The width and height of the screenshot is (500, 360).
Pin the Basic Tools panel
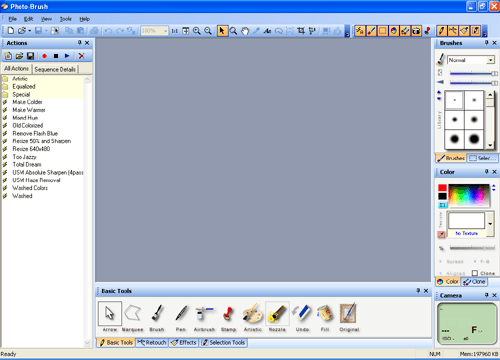coord(418,291)
